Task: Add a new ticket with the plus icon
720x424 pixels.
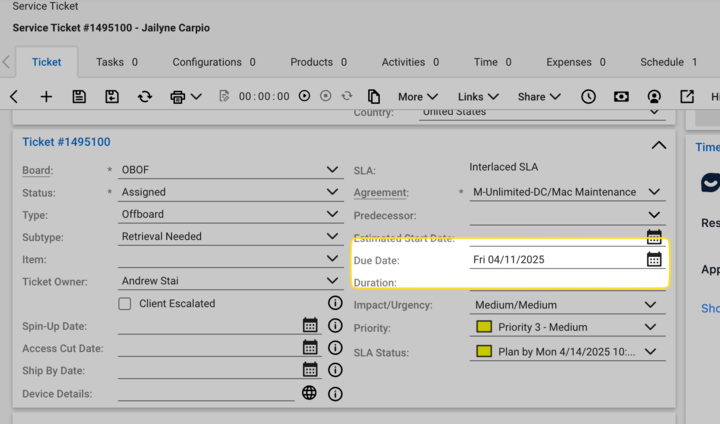Action: point(46,97)
